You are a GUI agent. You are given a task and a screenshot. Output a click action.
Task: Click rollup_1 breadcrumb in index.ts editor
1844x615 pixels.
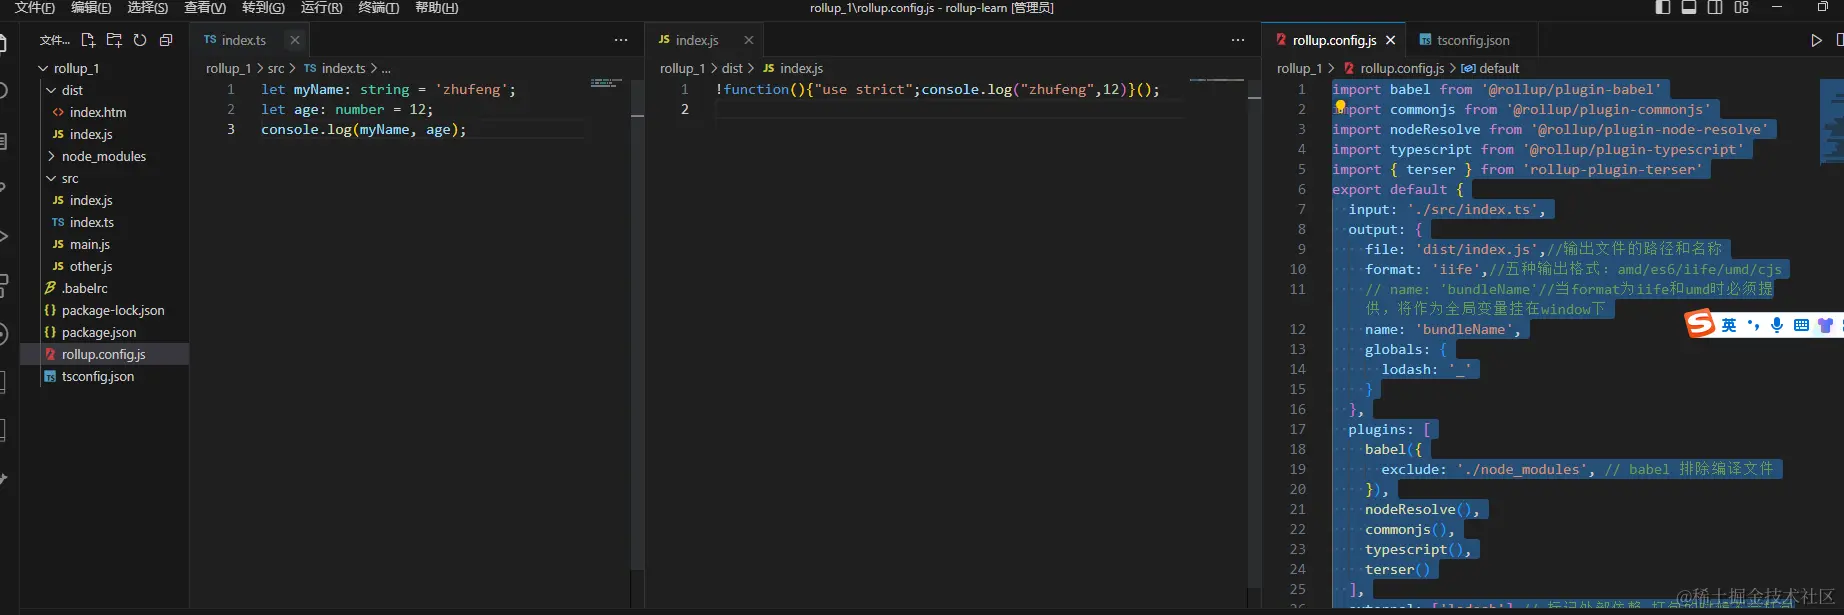(229, 68)
